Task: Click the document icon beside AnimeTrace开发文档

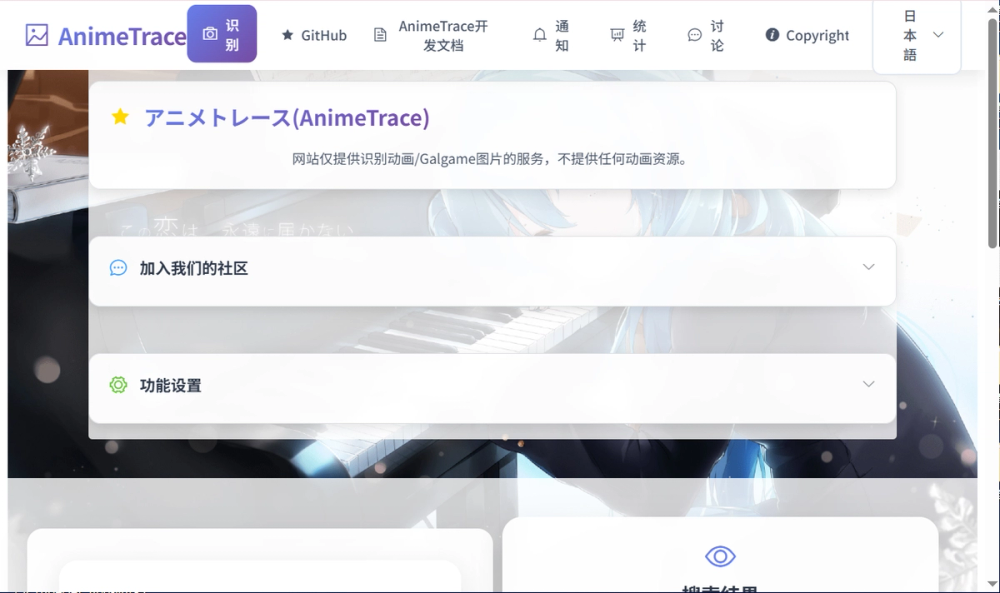Action: 381,33
